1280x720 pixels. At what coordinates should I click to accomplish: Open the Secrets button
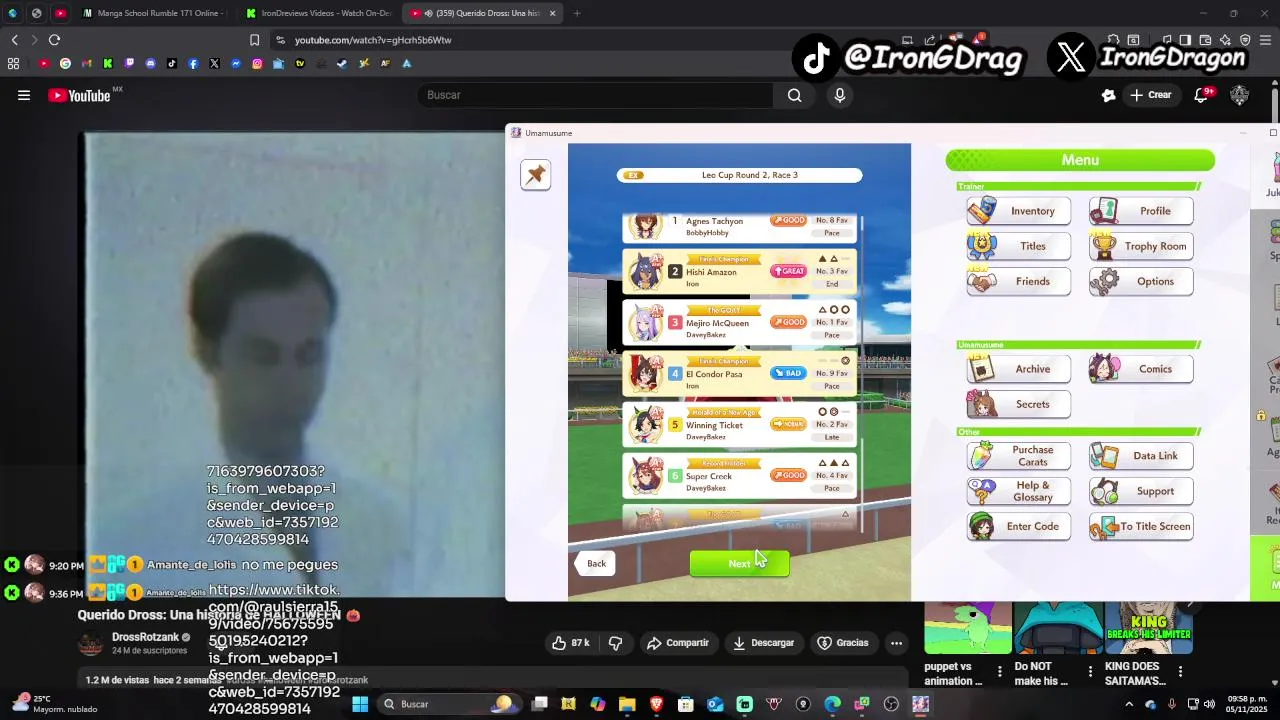1019,404
